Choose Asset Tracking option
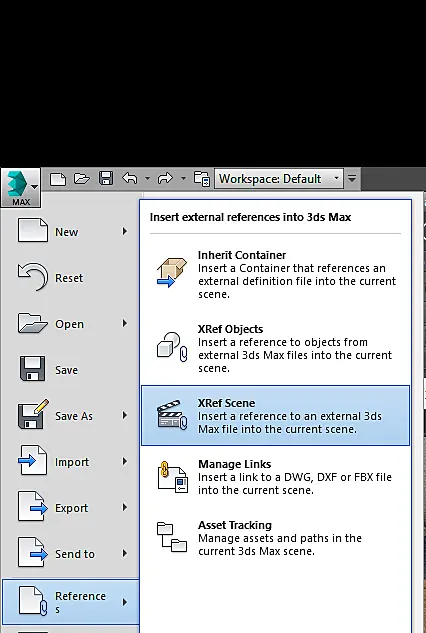426x633 pixels. point(275,538)
